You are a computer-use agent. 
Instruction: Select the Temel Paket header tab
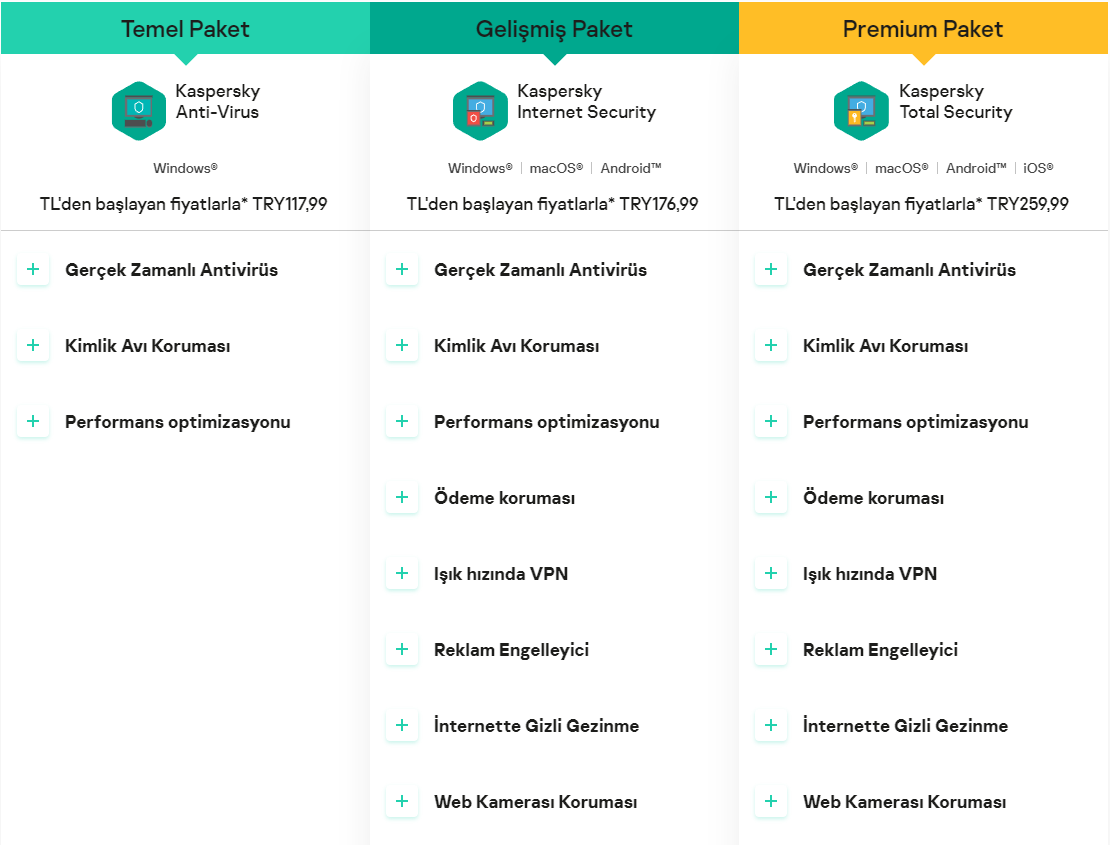[x=185, y=28]
